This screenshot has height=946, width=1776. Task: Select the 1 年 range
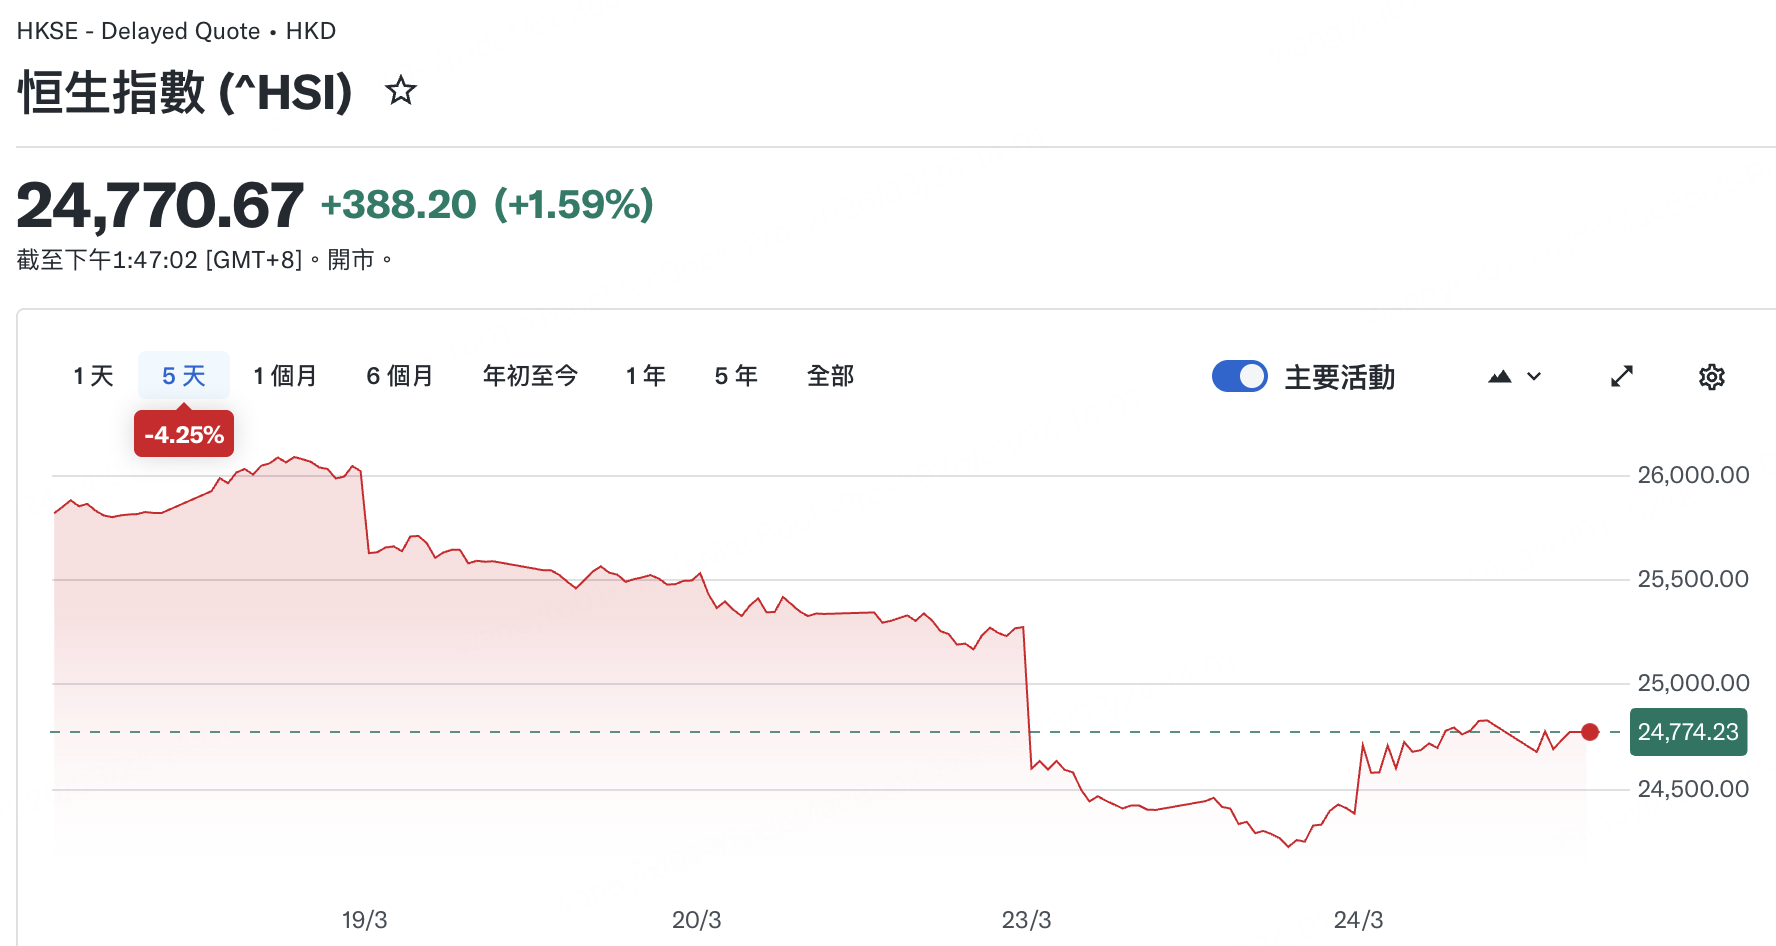pos(645,376)
